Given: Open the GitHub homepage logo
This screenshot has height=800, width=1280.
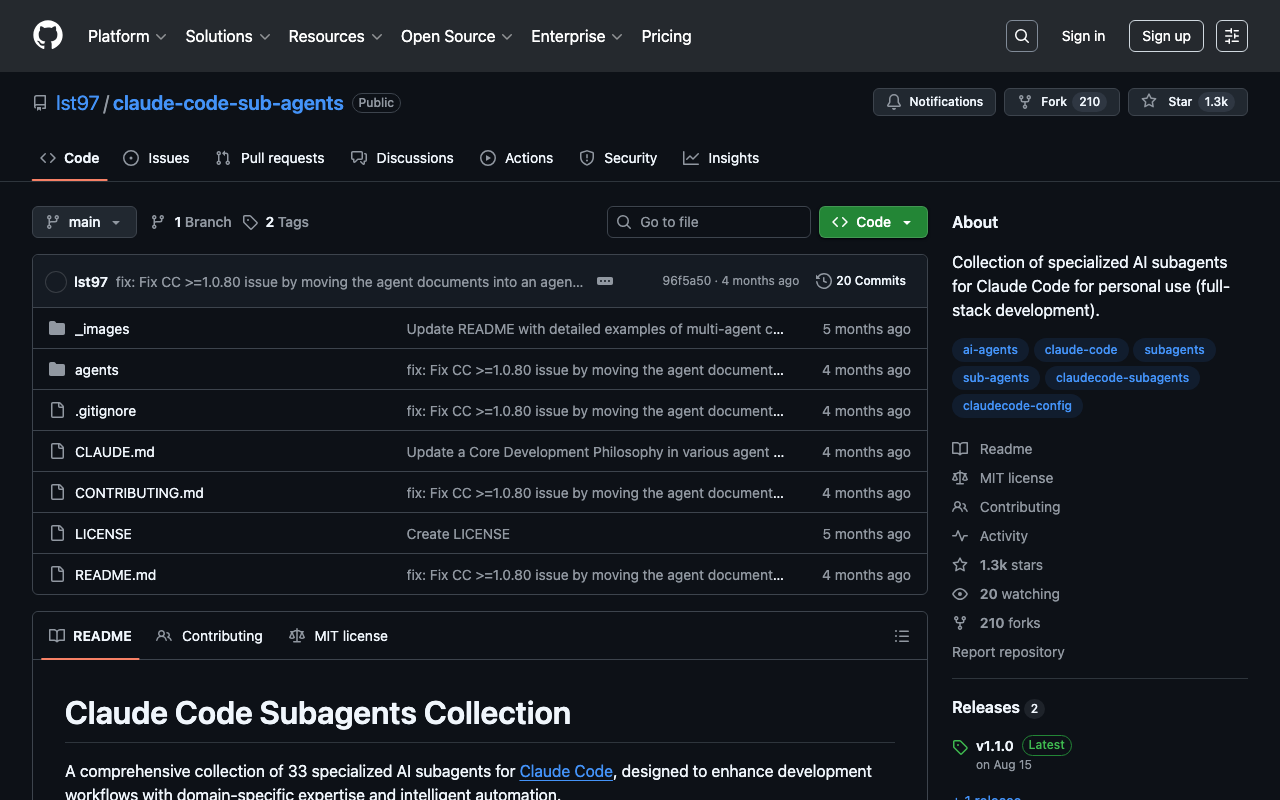Looking at the screenshot, I should click(48, 36).
